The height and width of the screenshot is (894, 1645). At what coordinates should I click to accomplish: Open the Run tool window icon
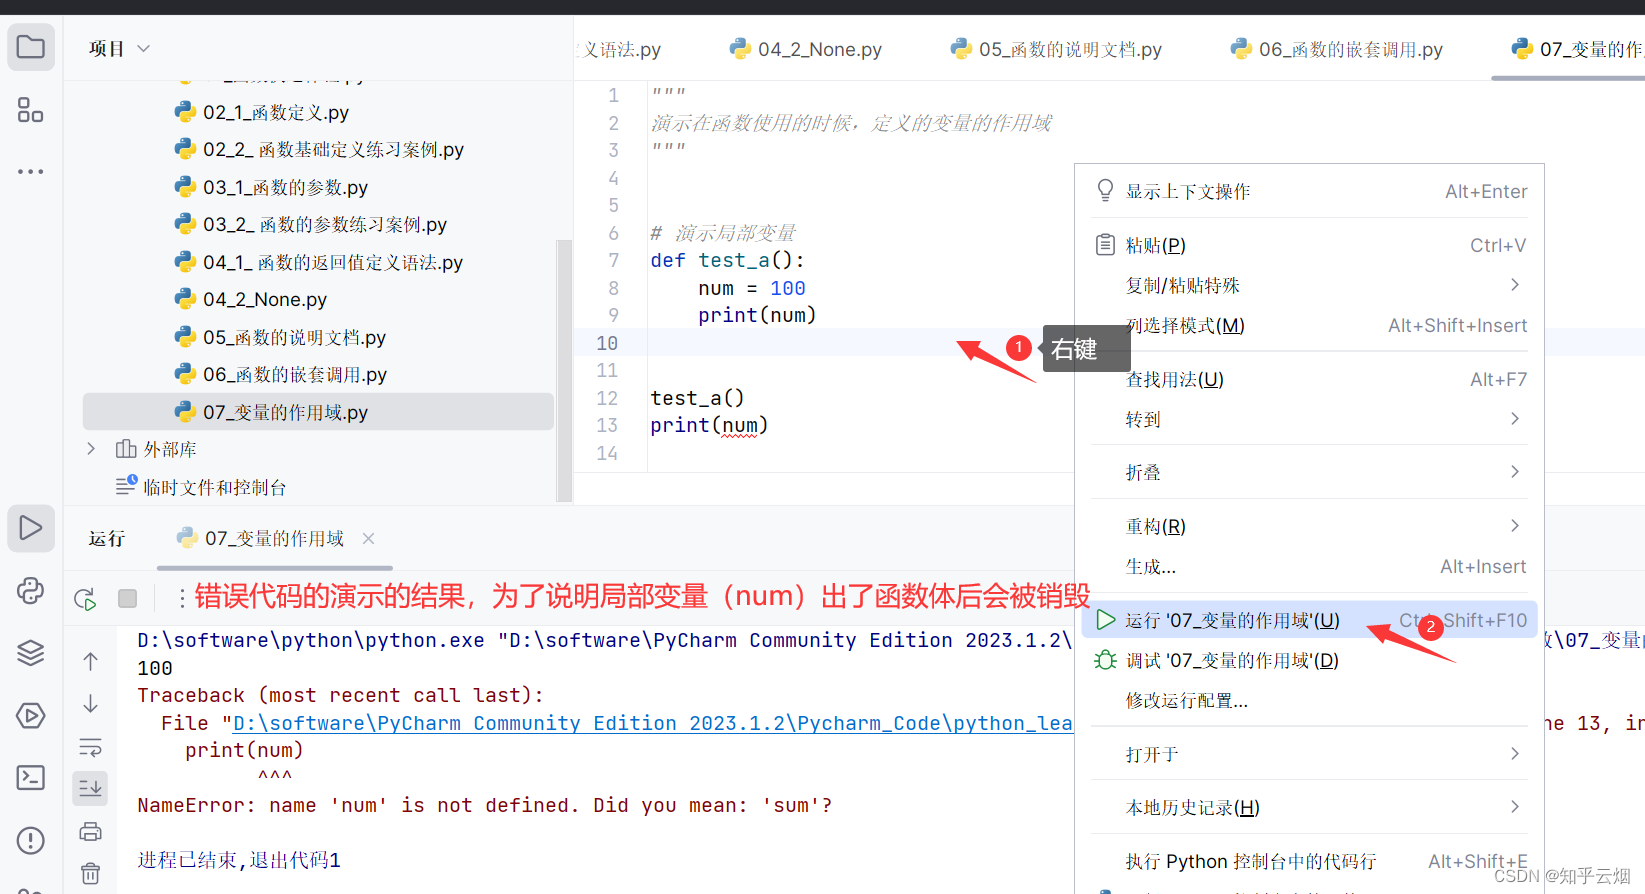pos(31,528)
